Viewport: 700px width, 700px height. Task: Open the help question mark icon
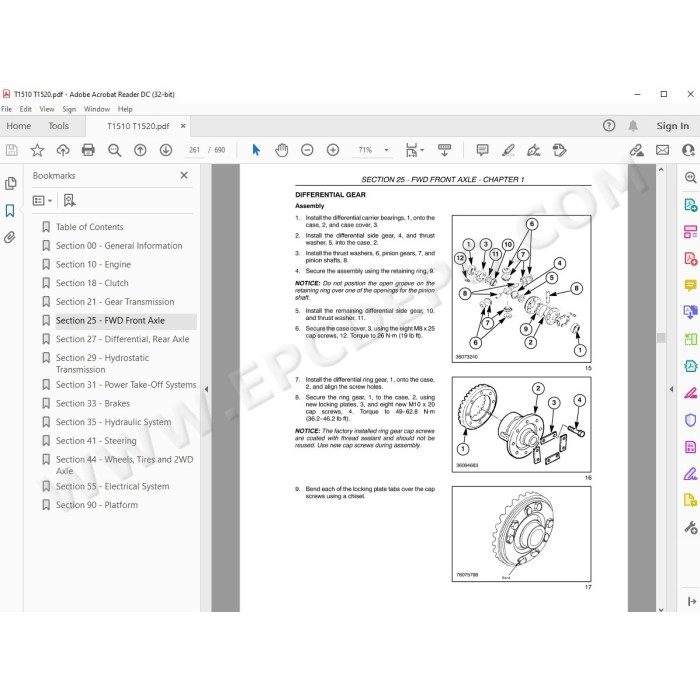click(x=608, y=126)
